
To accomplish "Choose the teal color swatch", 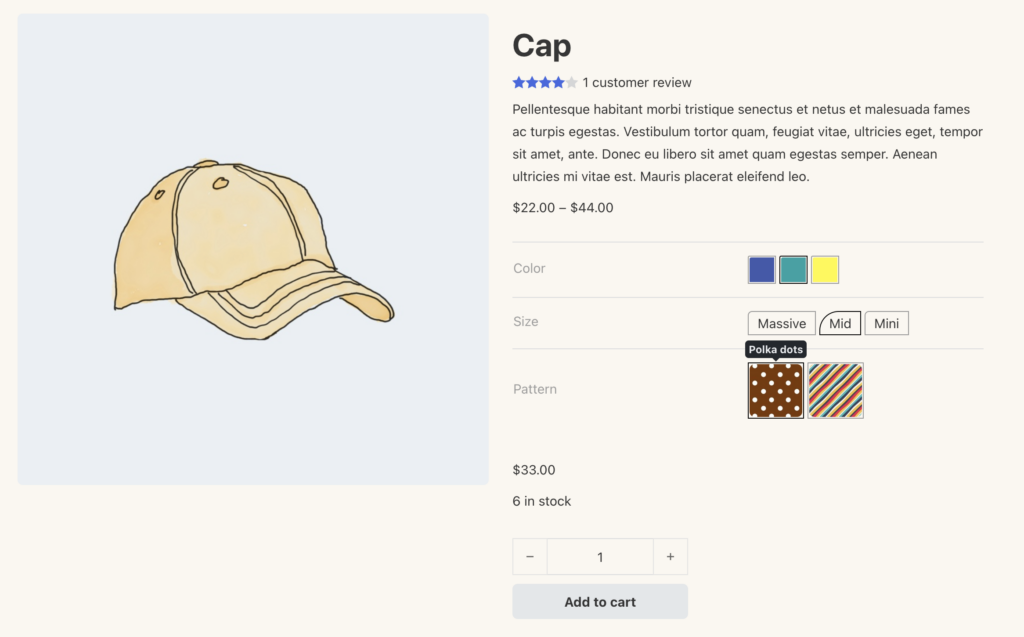I will 793,270.
